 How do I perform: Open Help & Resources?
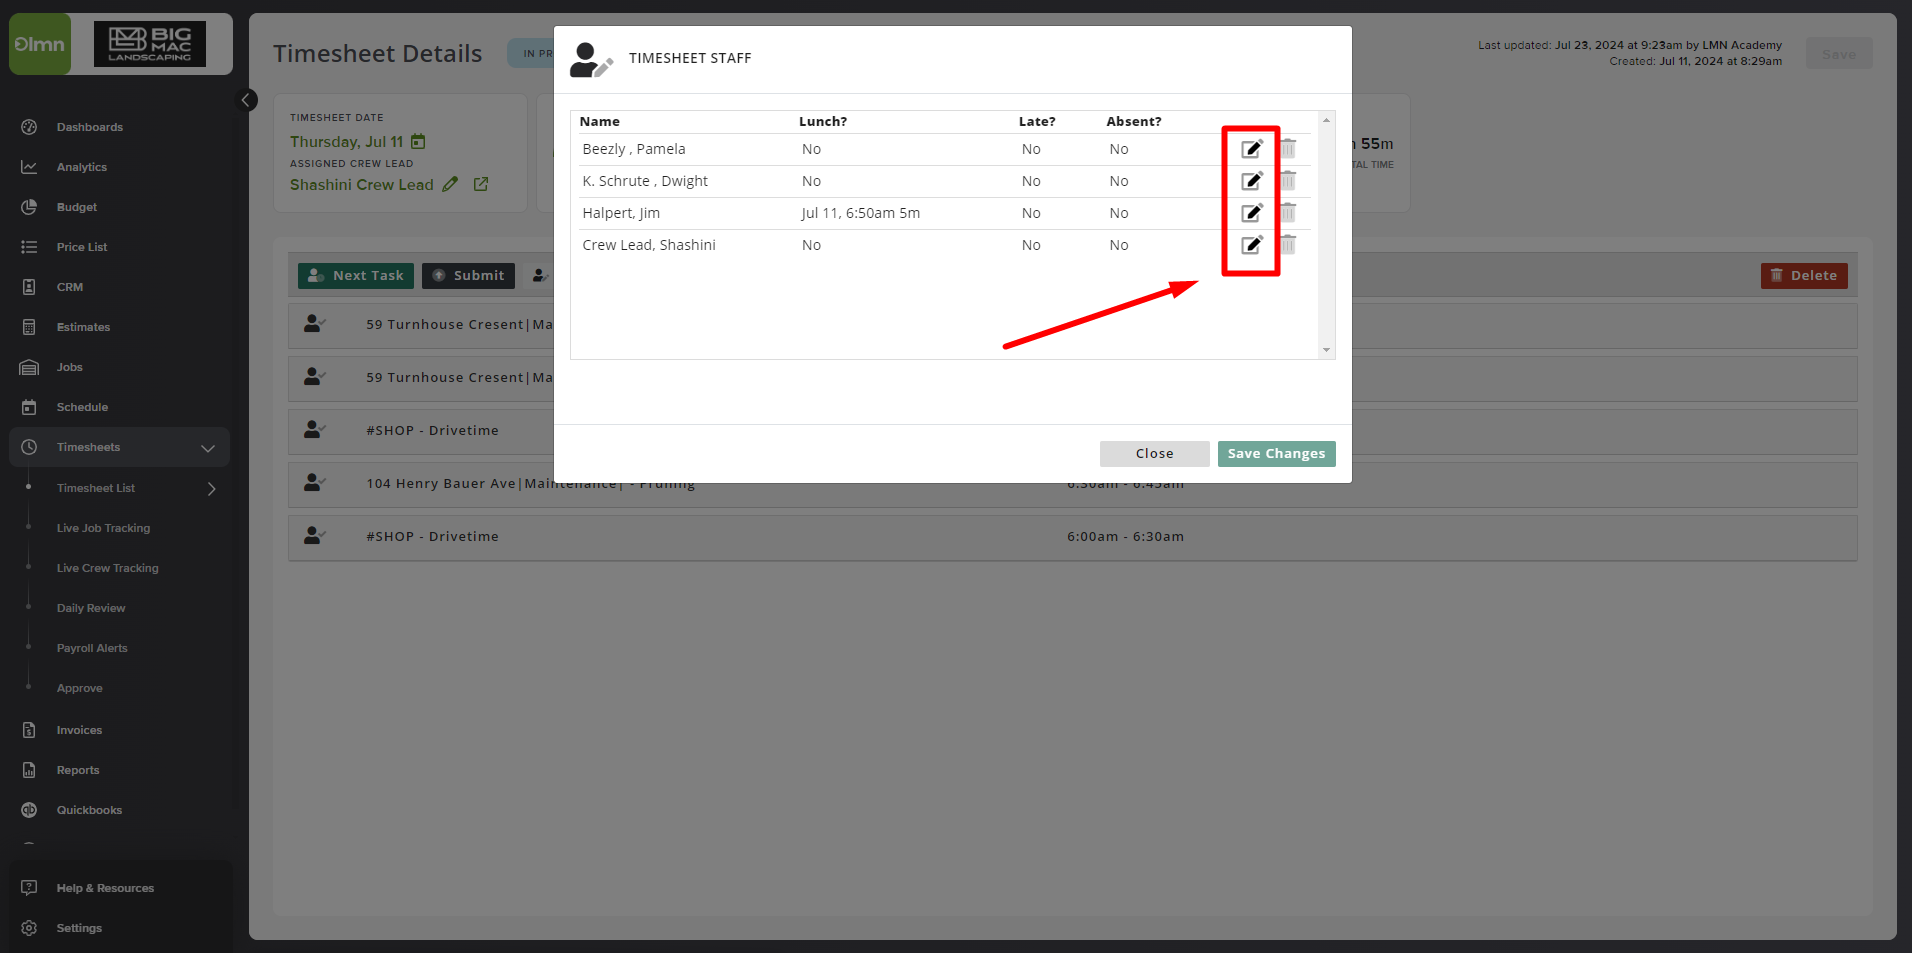(106, 888)
